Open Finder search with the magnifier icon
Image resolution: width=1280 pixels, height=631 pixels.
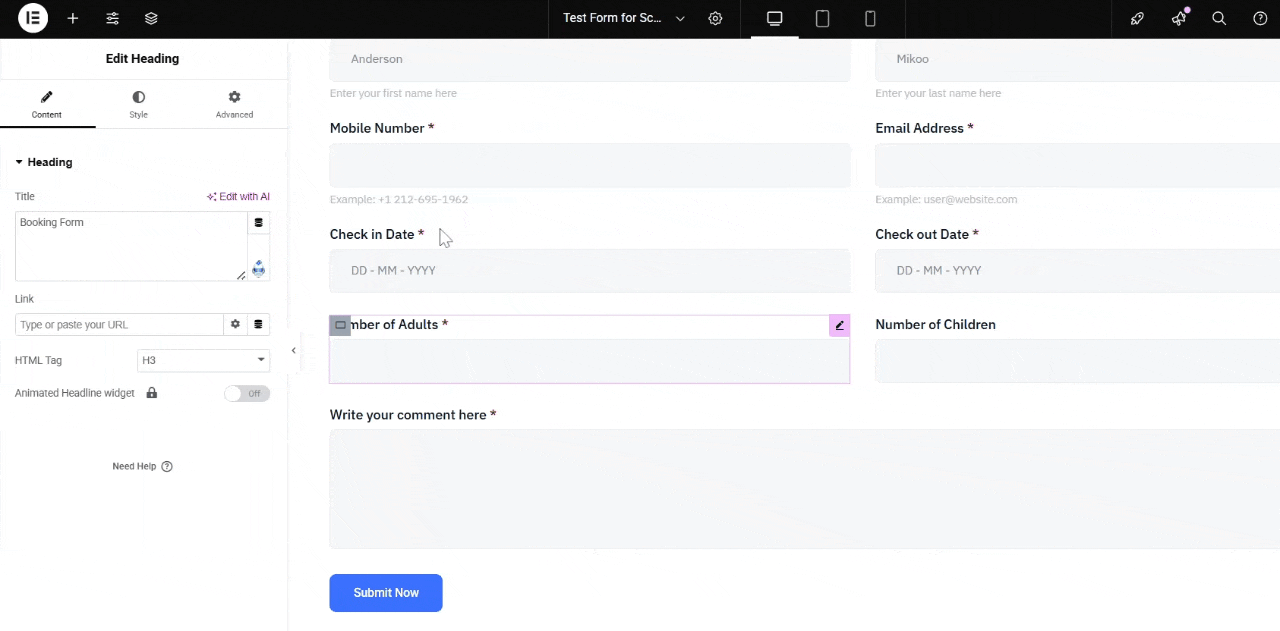coord(1219,18)
